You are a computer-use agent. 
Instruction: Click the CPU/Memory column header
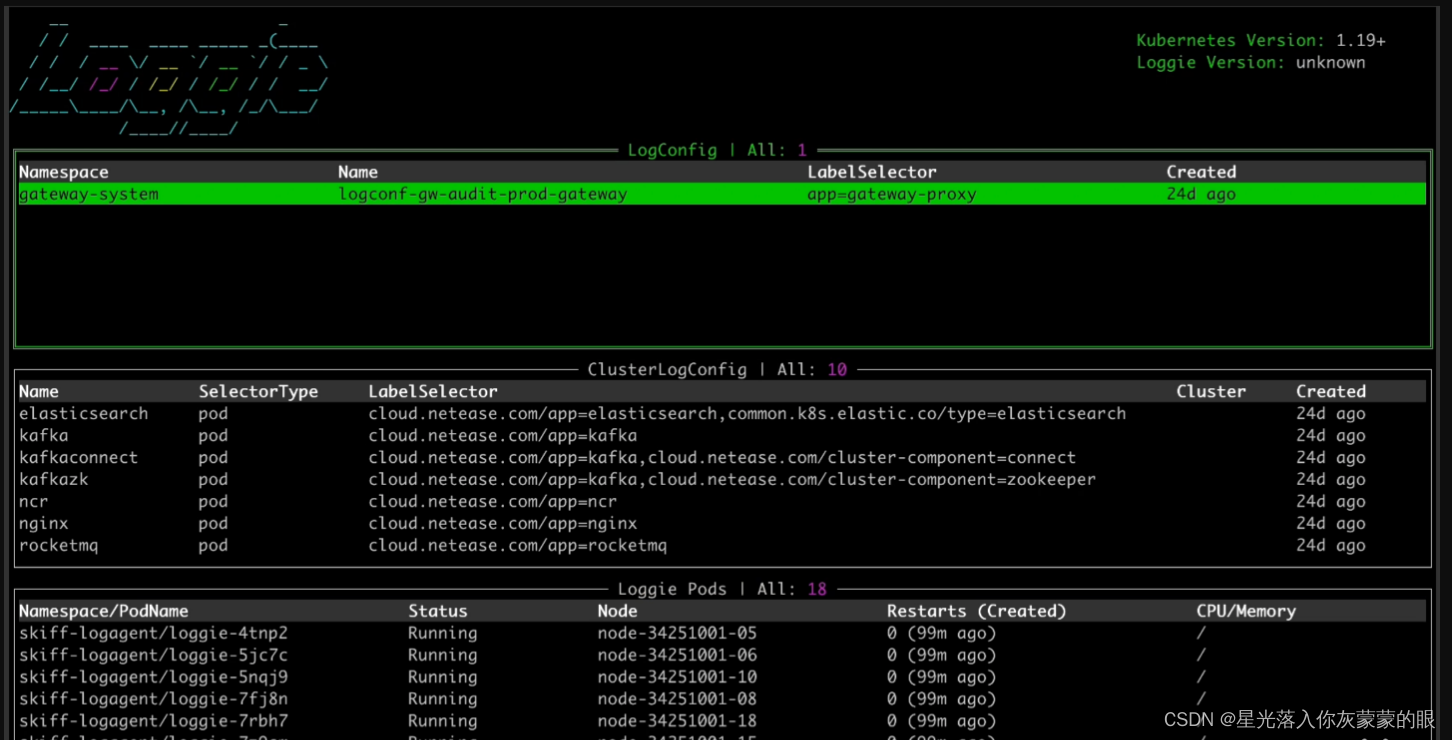(x=1246, y=611)
